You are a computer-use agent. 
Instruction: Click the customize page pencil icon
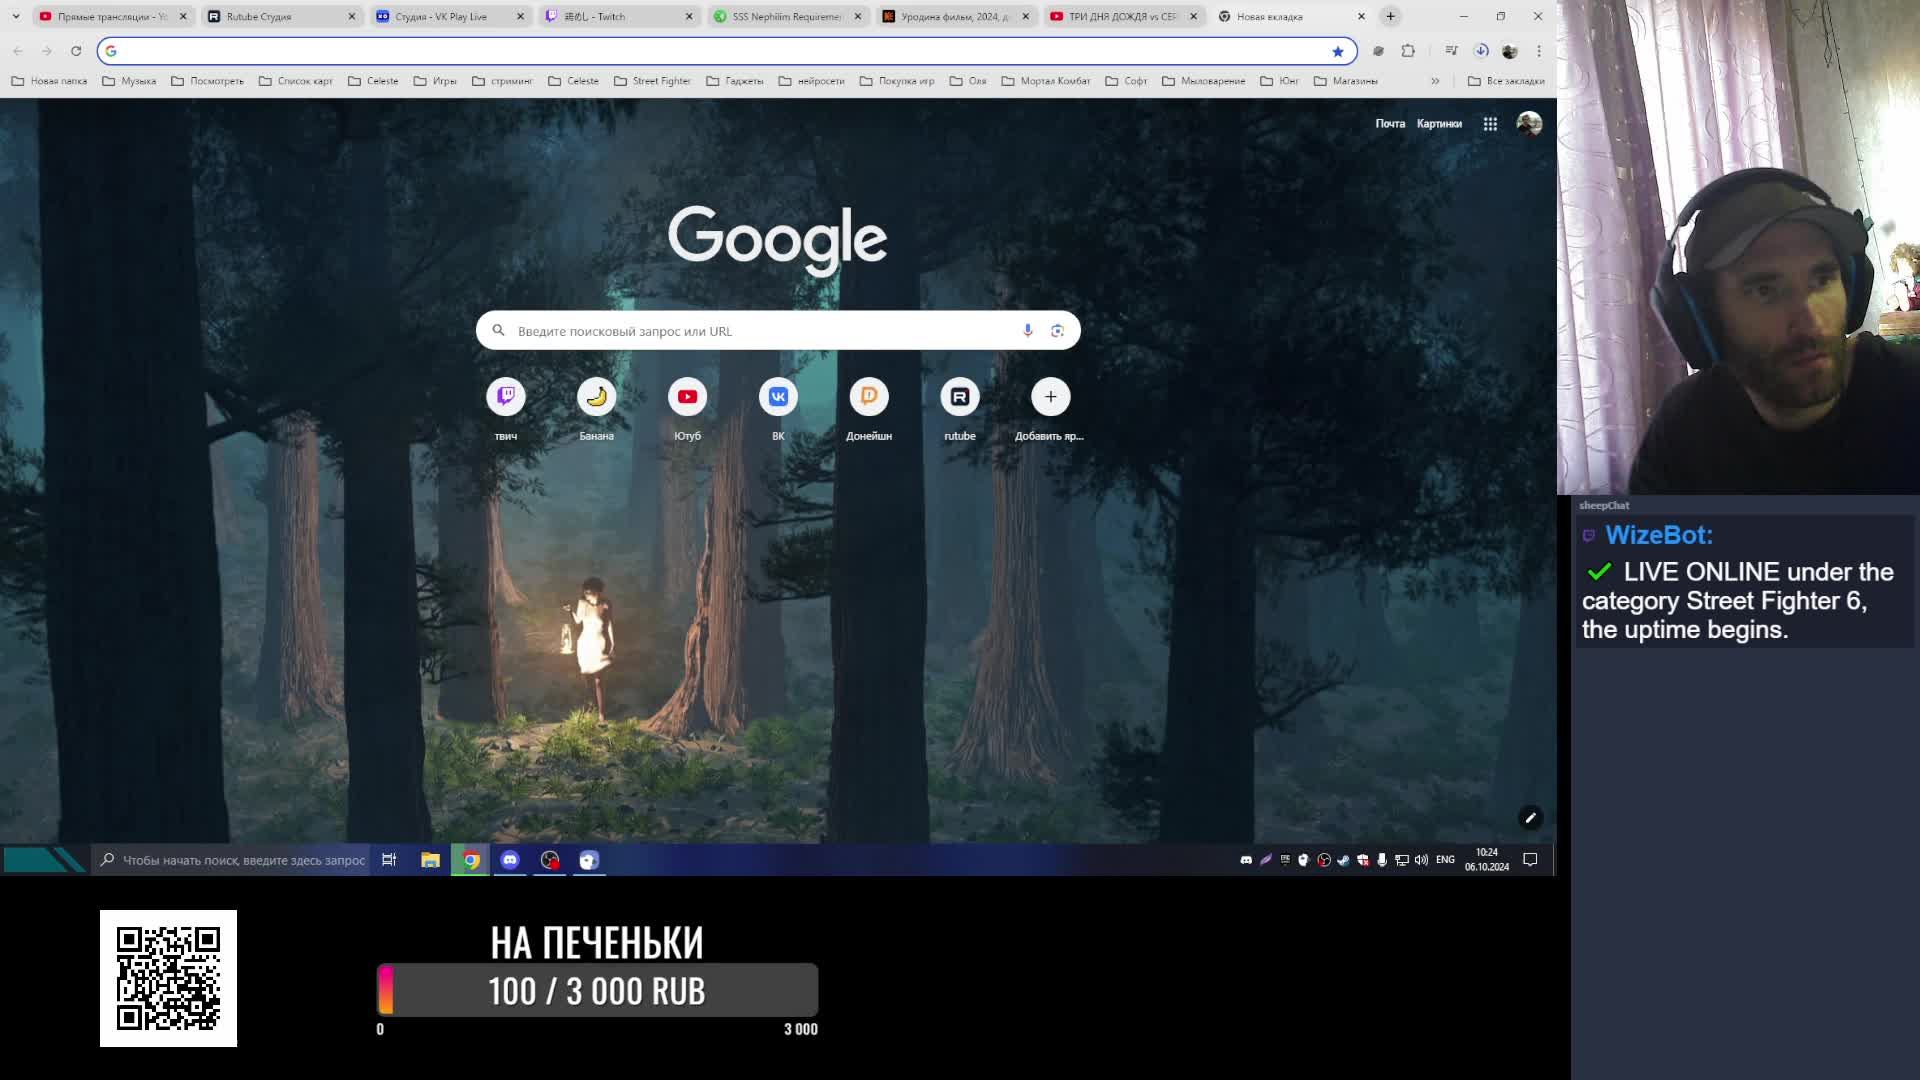point(1530,818)
